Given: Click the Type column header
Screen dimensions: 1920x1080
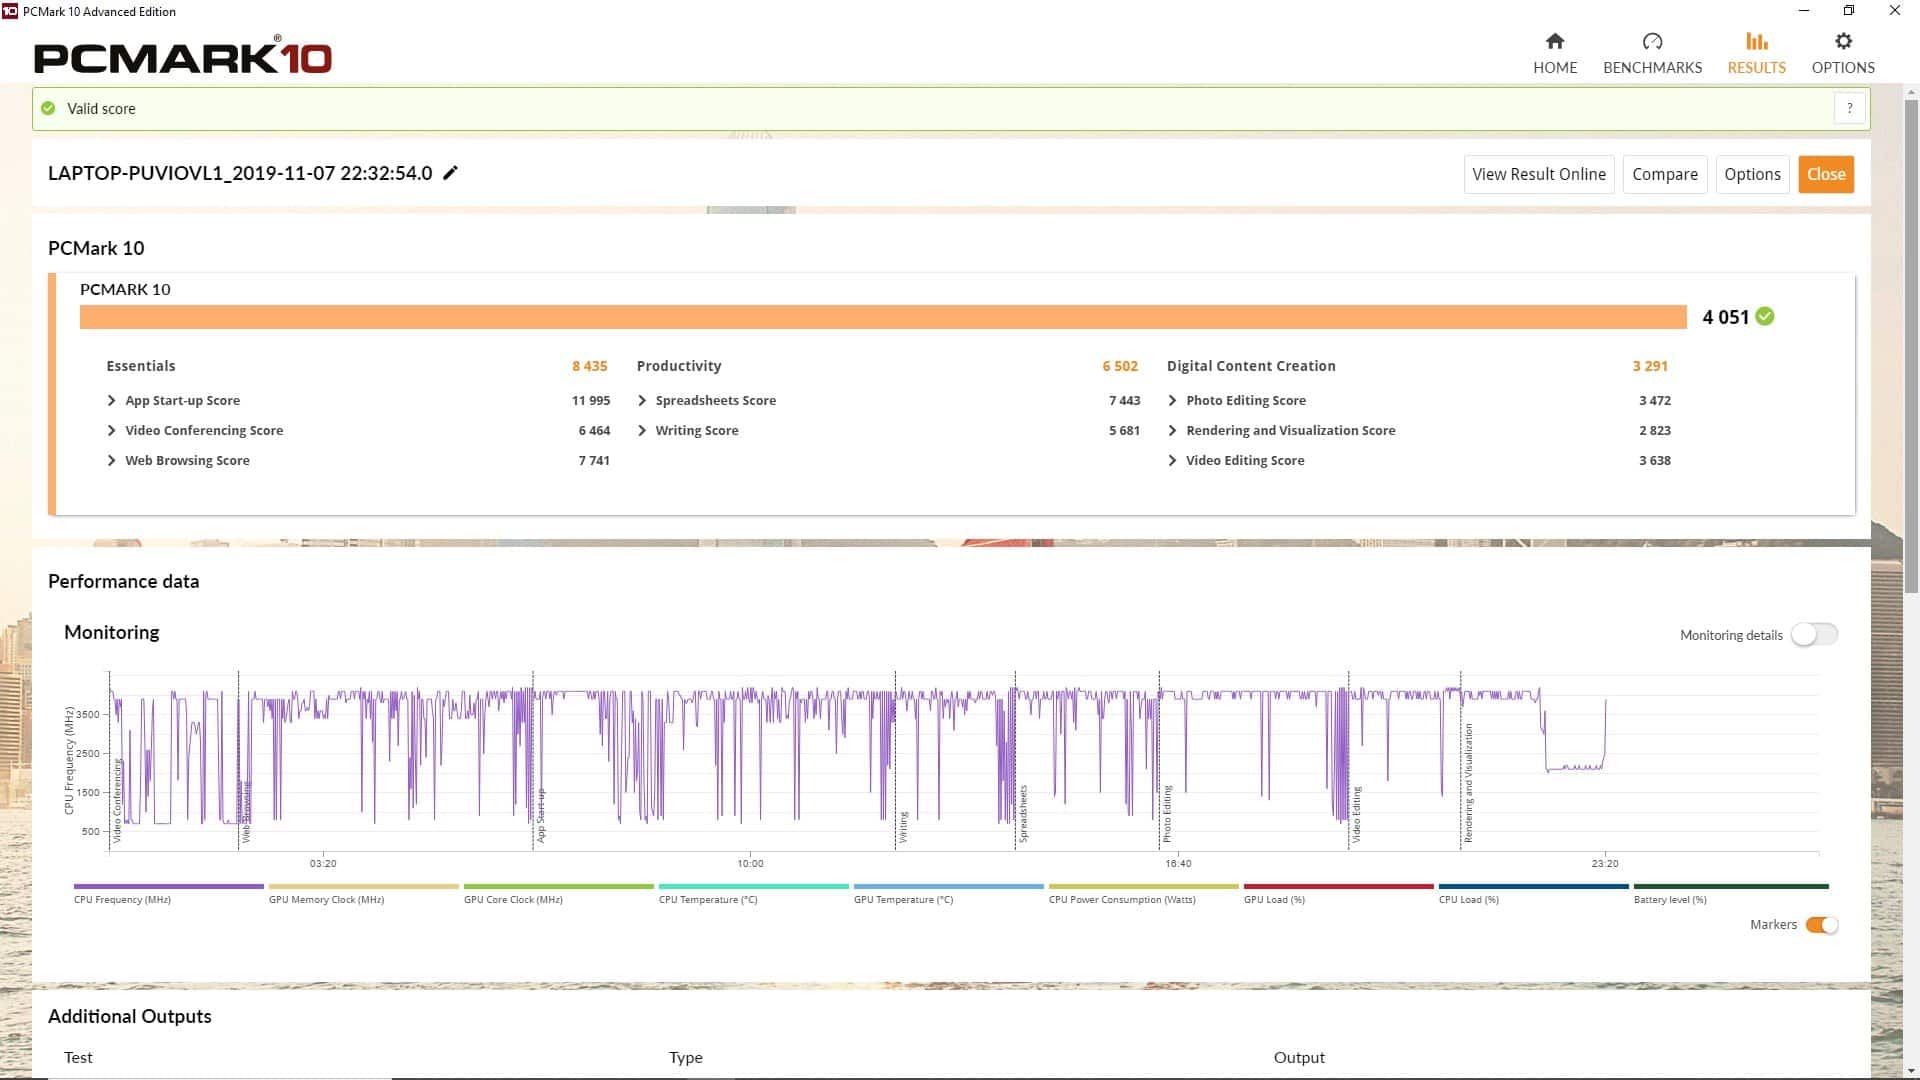Looking at the screenshot, I should 686,1057.
